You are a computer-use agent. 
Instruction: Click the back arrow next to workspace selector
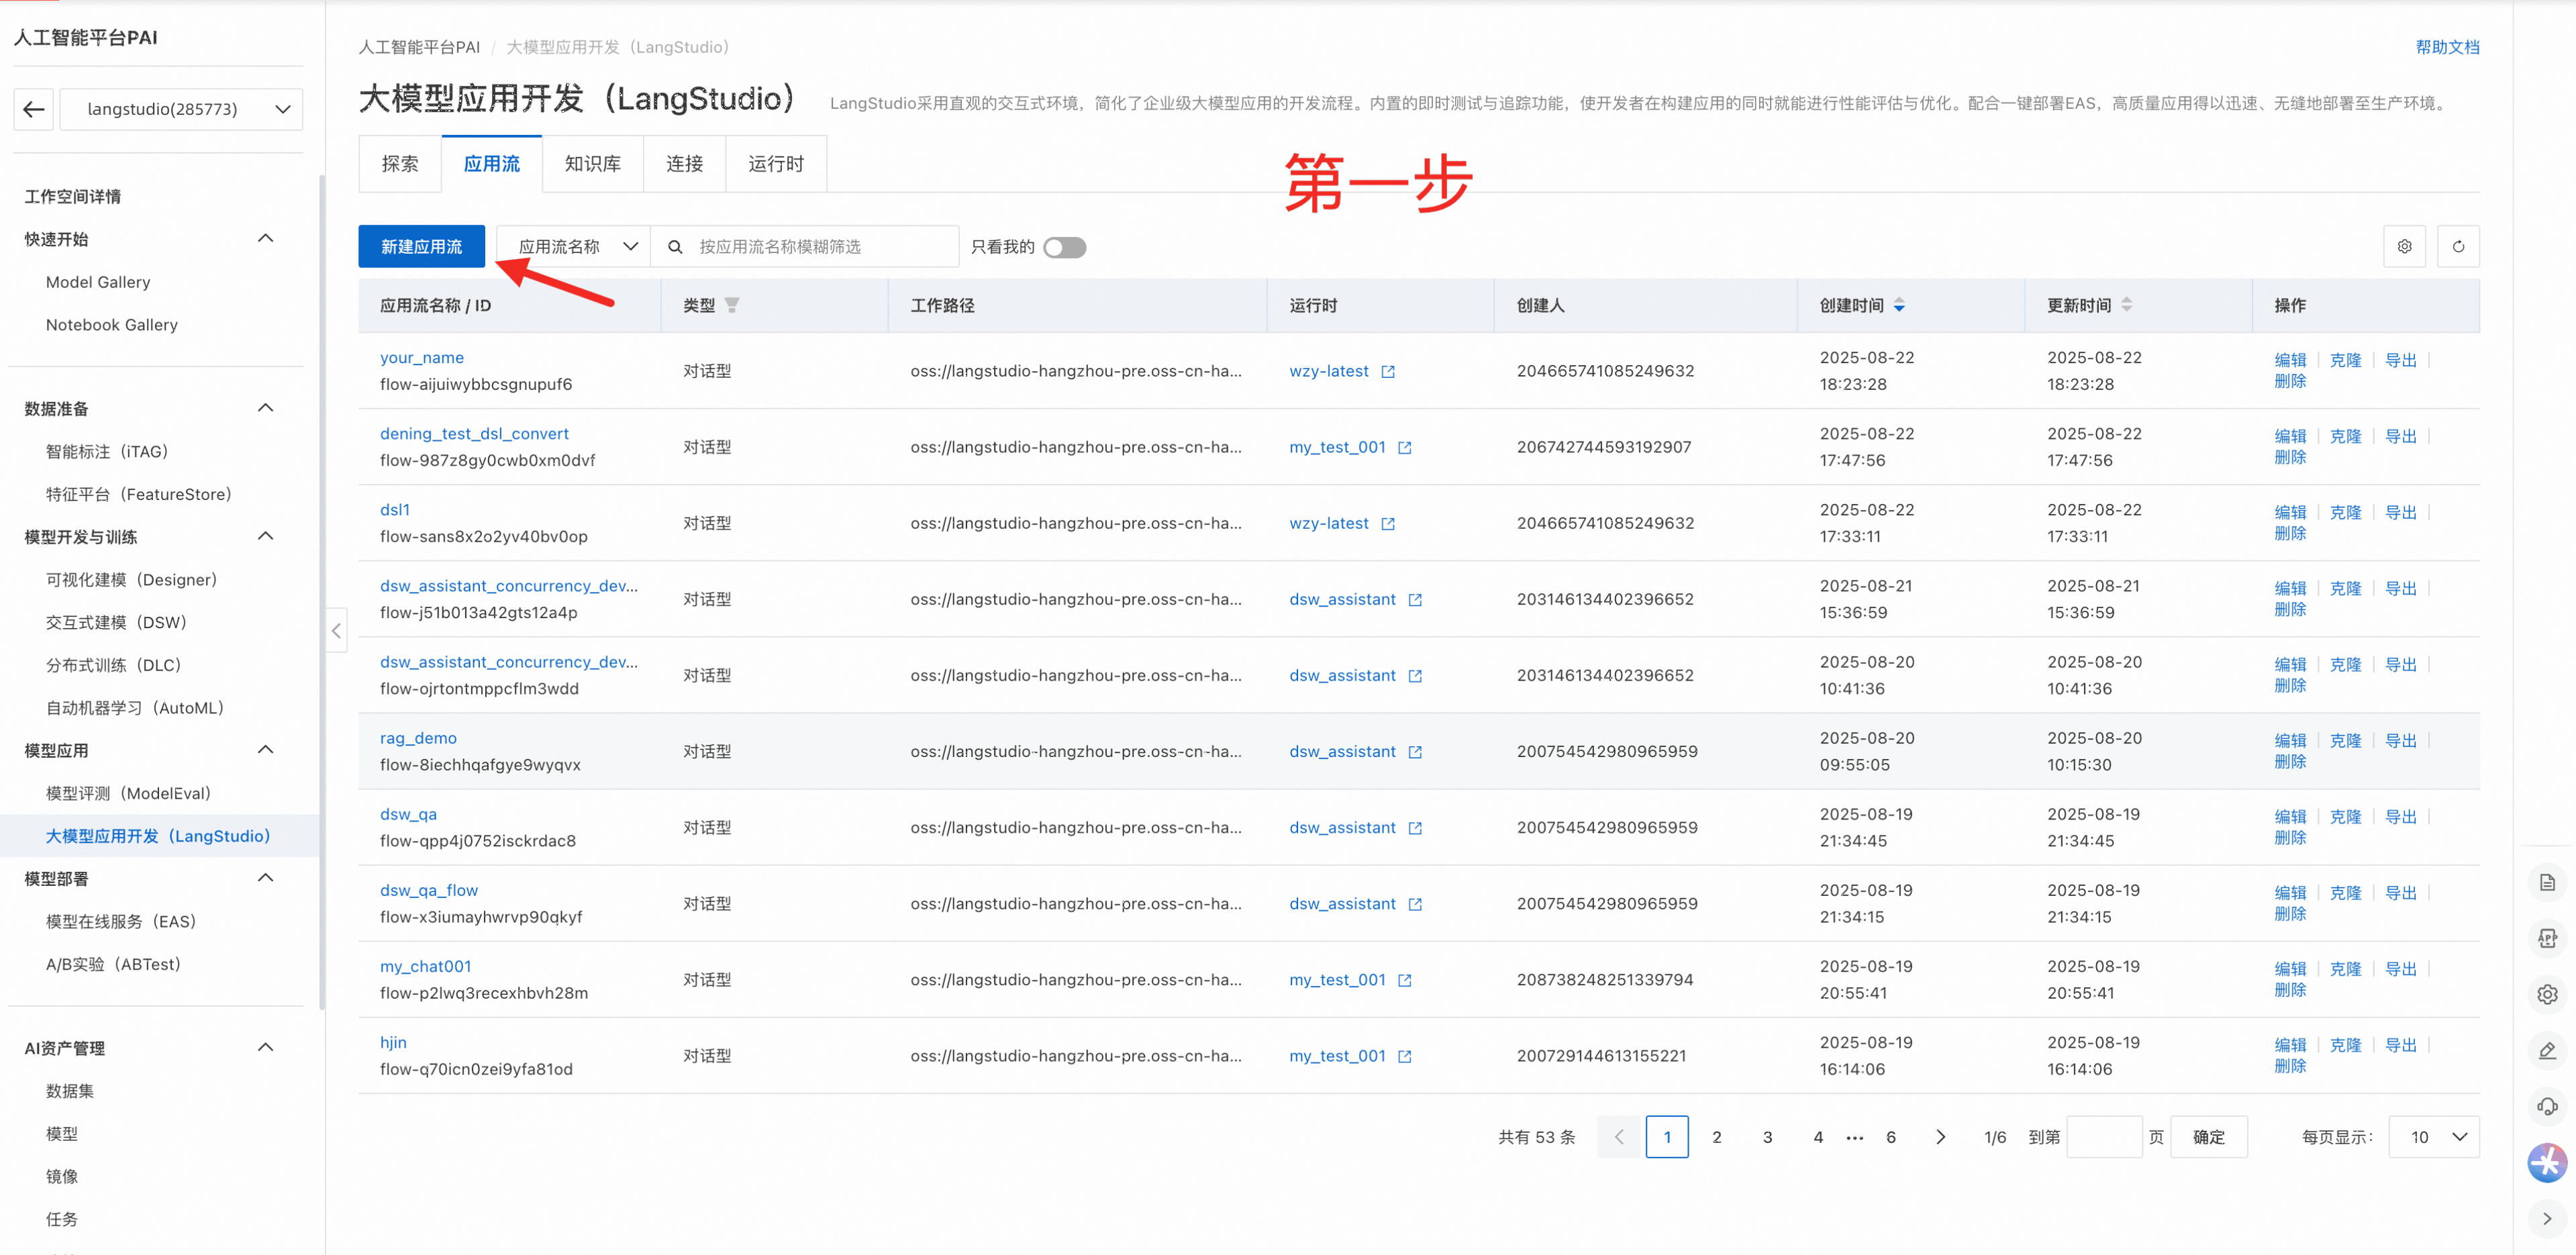34,109
